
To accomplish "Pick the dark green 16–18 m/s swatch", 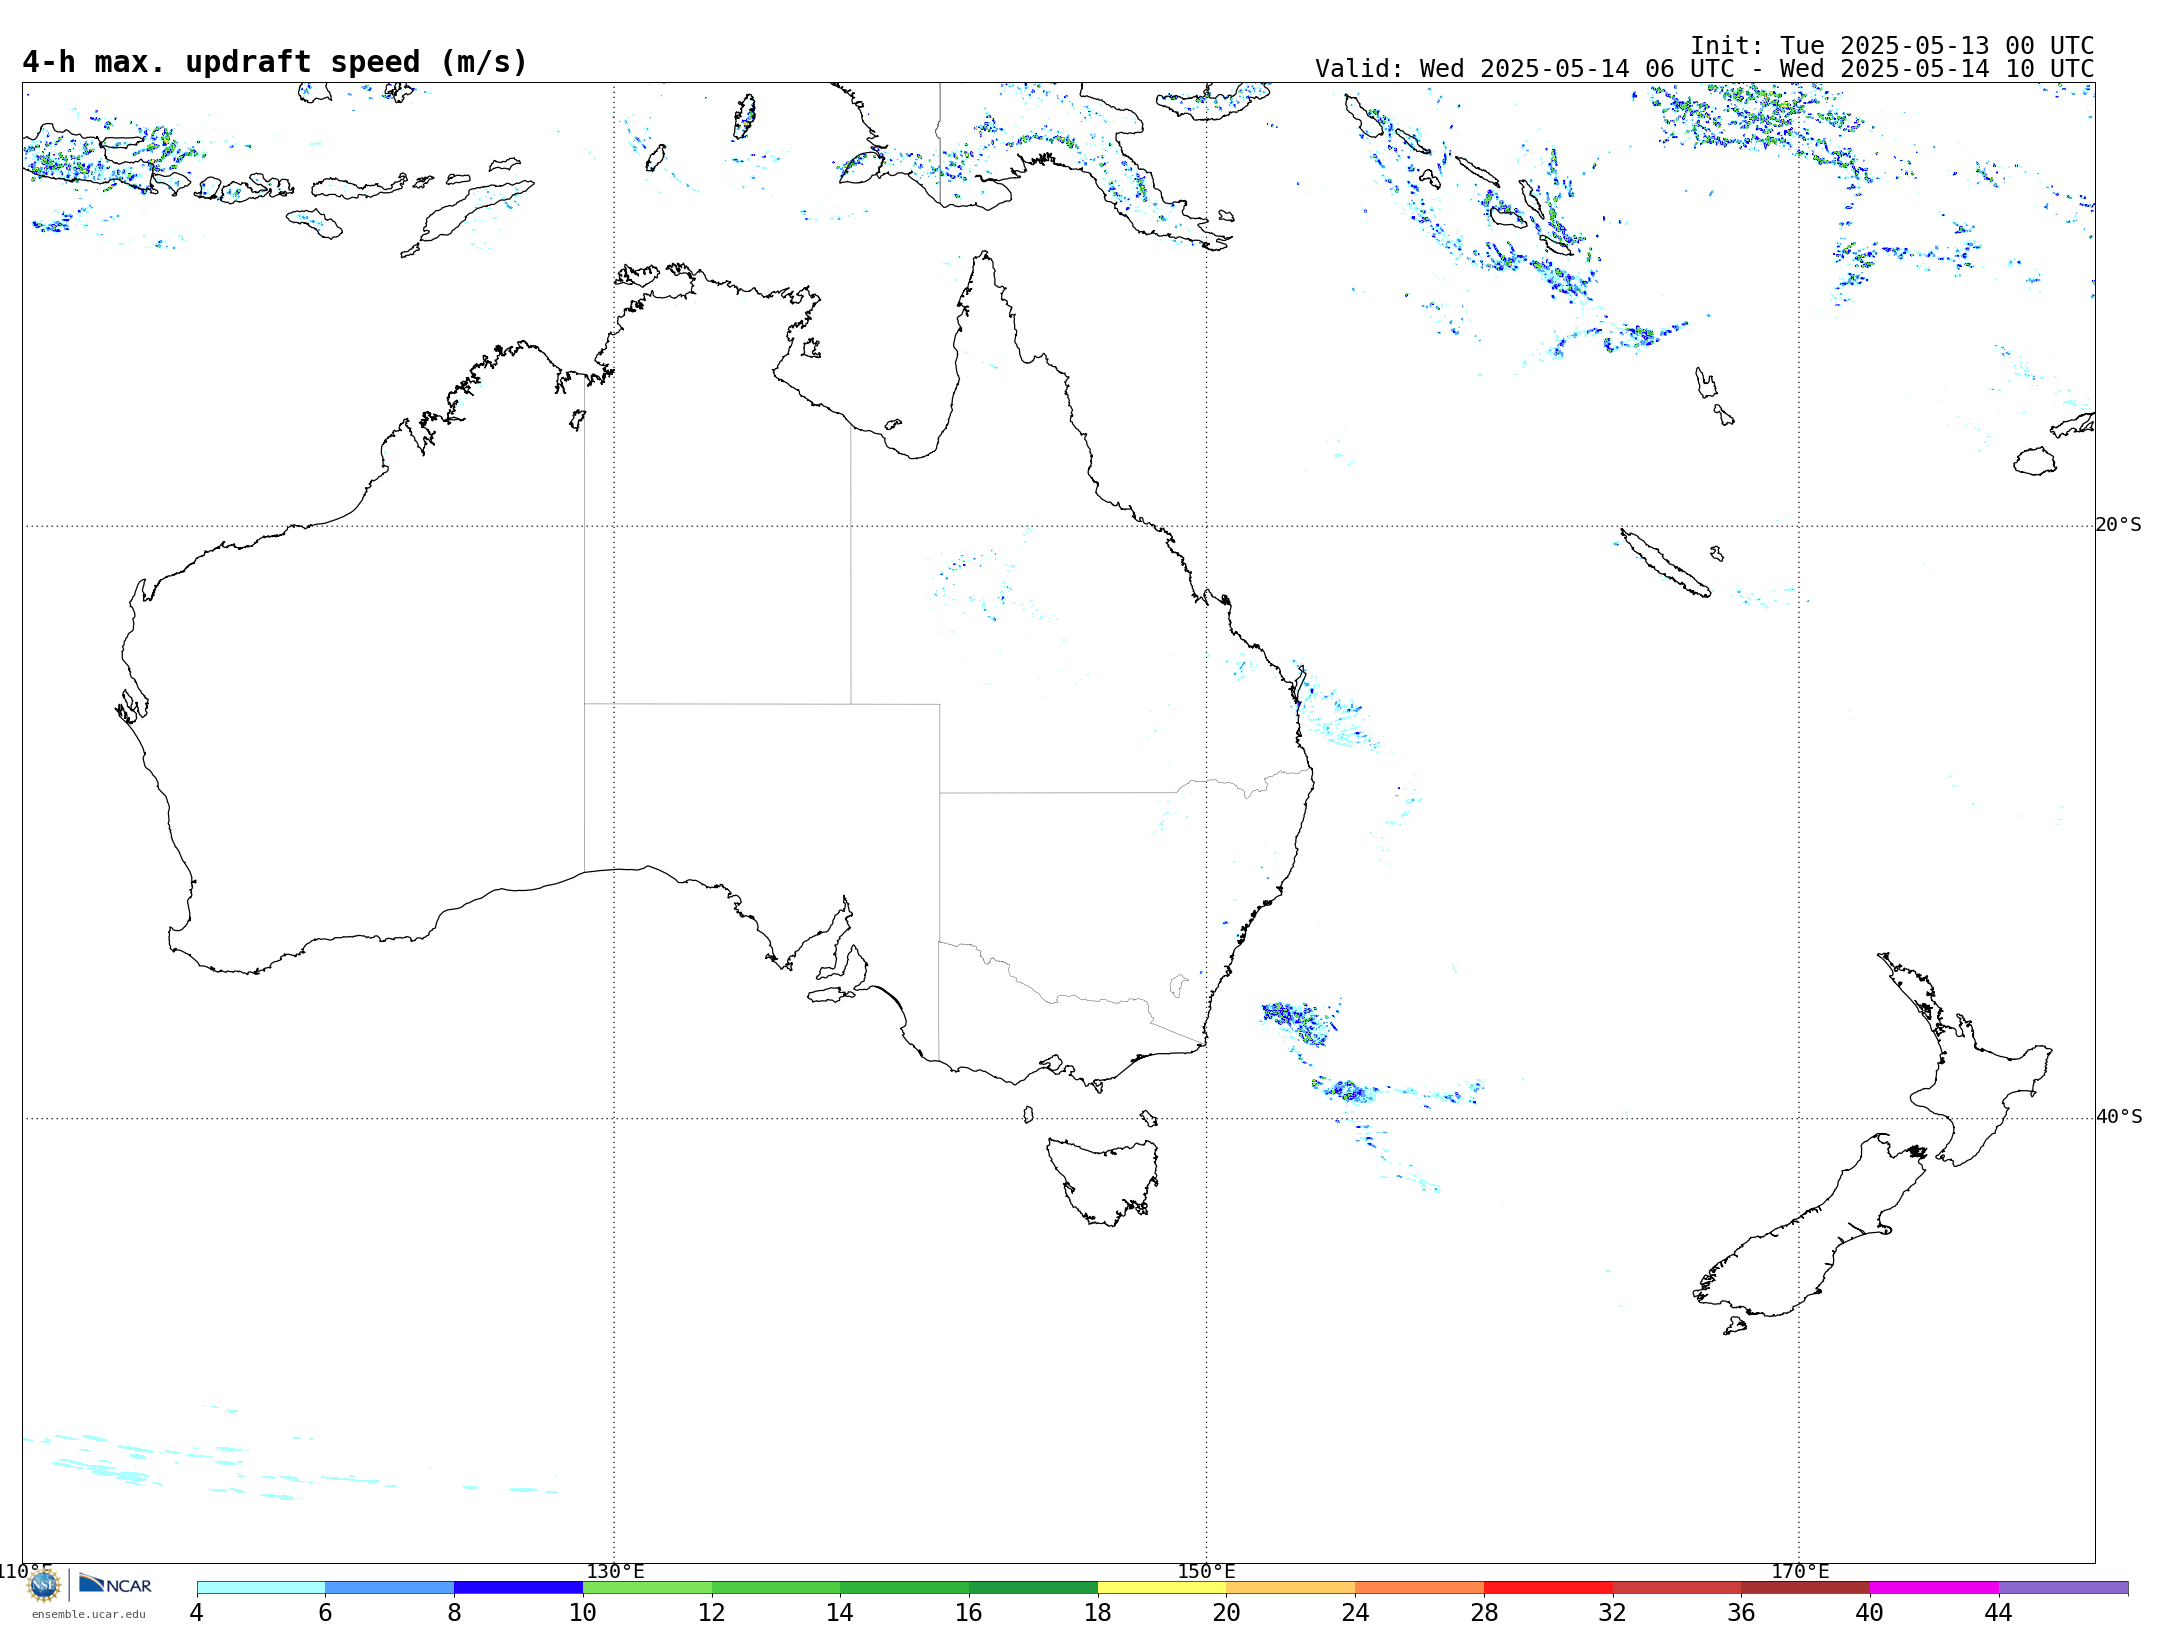I will click(x=1033, y=1588).
